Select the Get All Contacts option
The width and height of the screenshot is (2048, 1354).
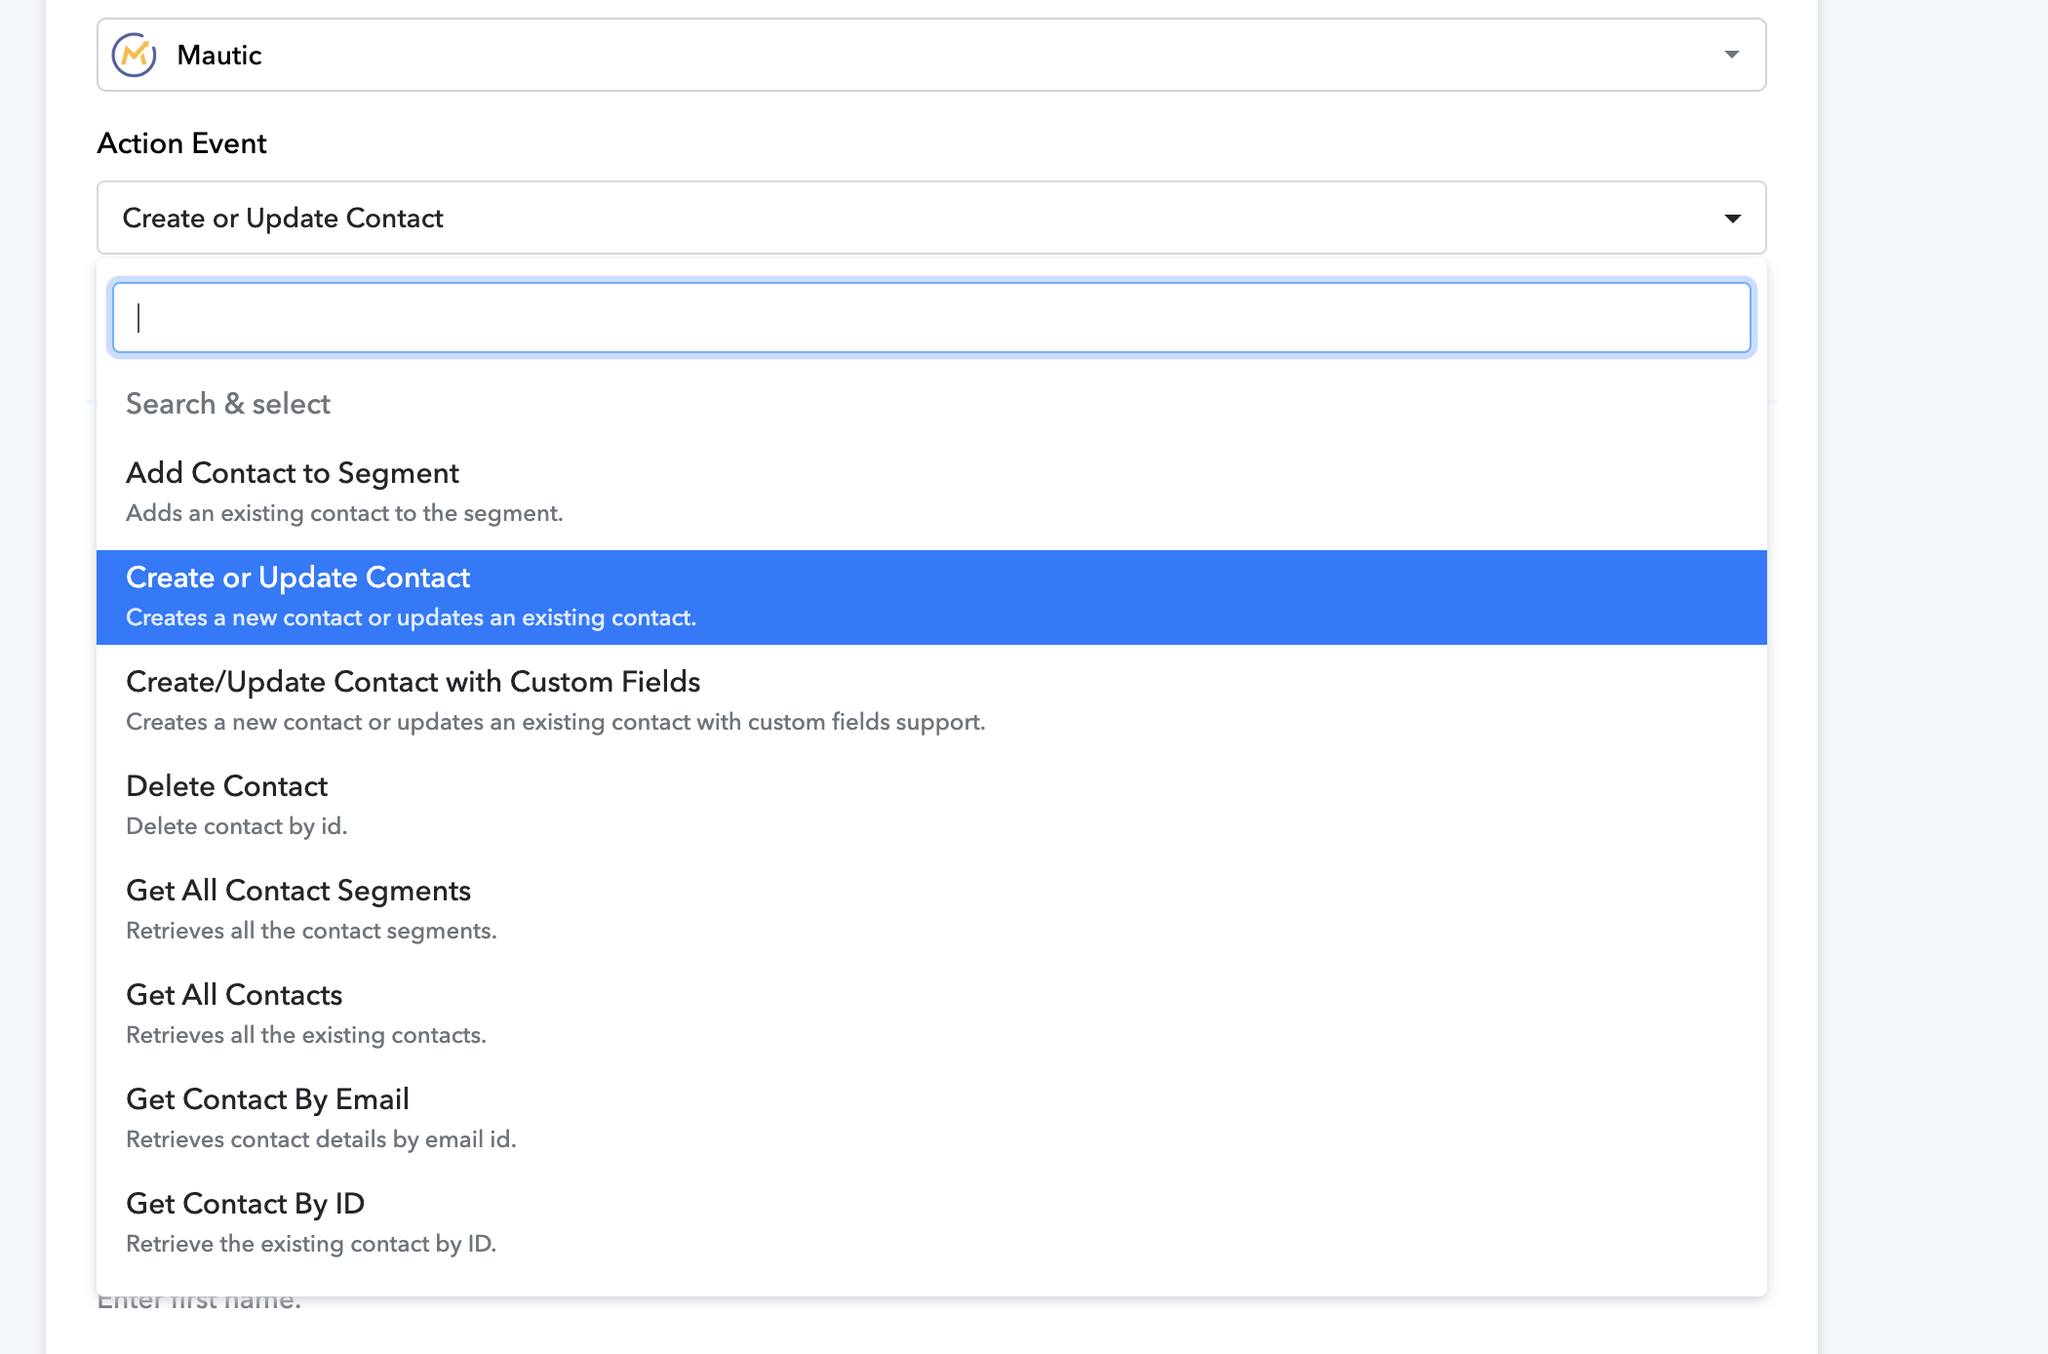tap(931, 1015)
